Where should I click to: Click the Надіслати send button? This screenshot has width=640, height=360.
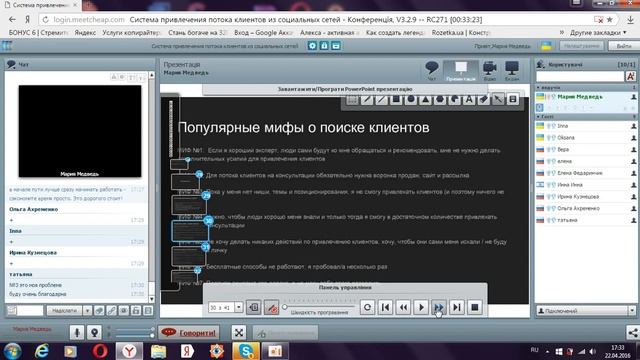click(64, 311)
